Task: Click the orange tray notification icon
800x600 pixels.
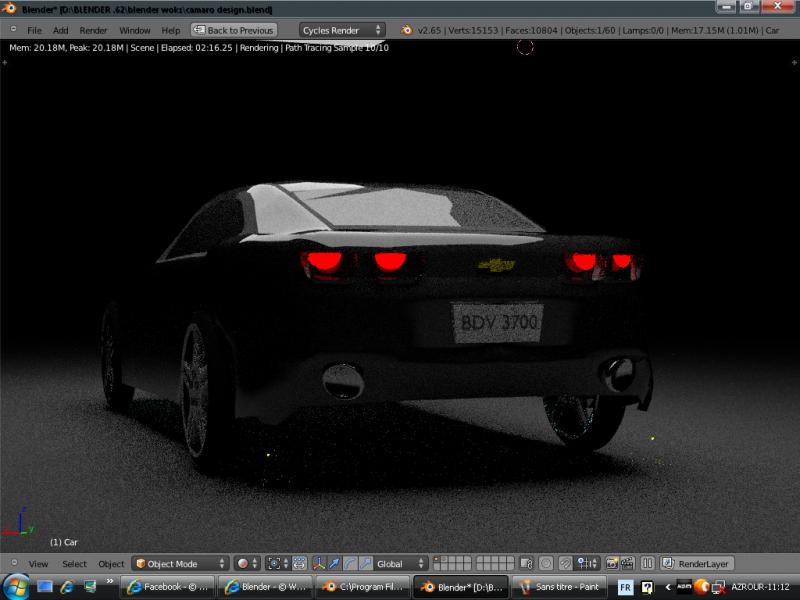Action: 702,587
